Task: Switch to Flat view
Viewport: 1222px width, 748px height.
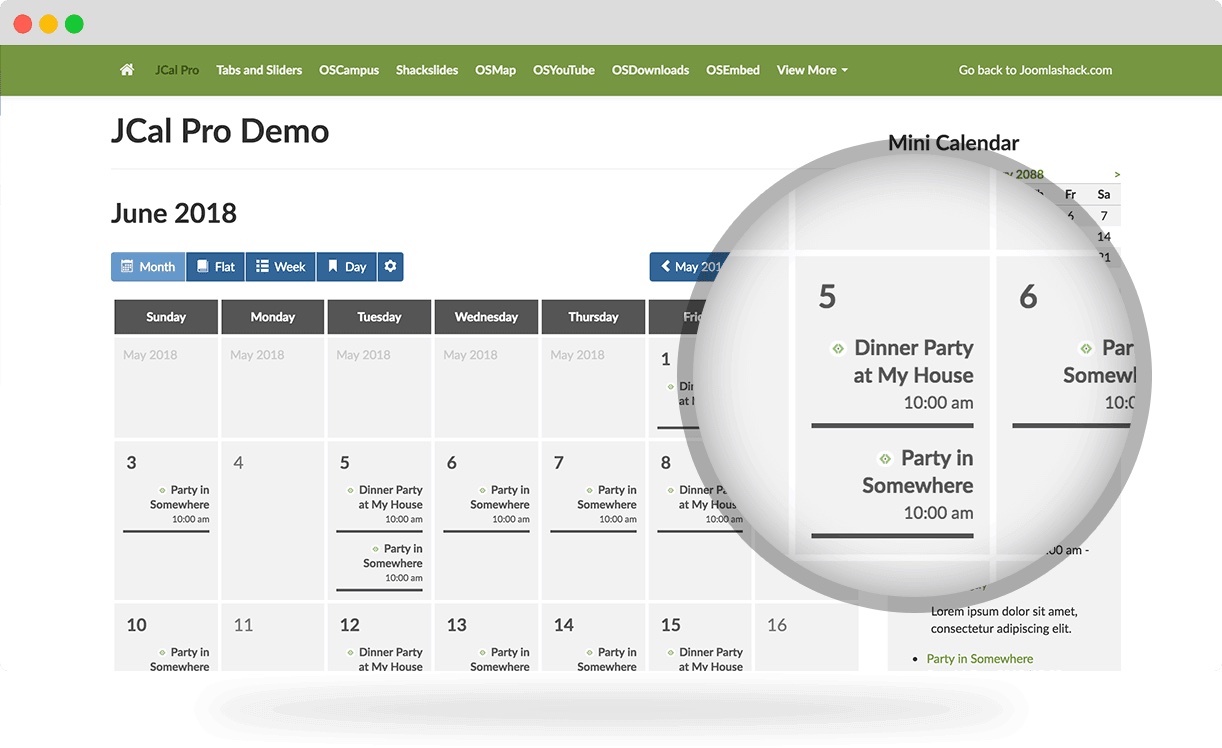Action: [x=216, y=267]
